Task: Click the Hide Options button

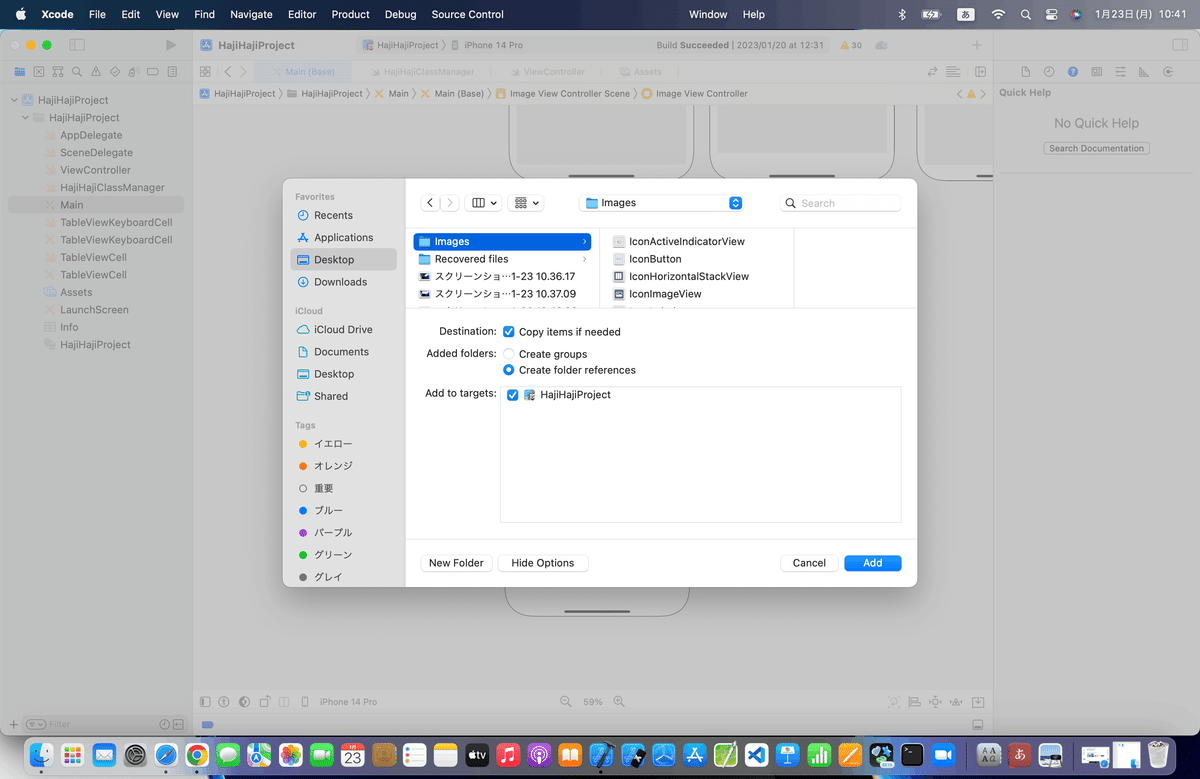Action: point(543,563)
